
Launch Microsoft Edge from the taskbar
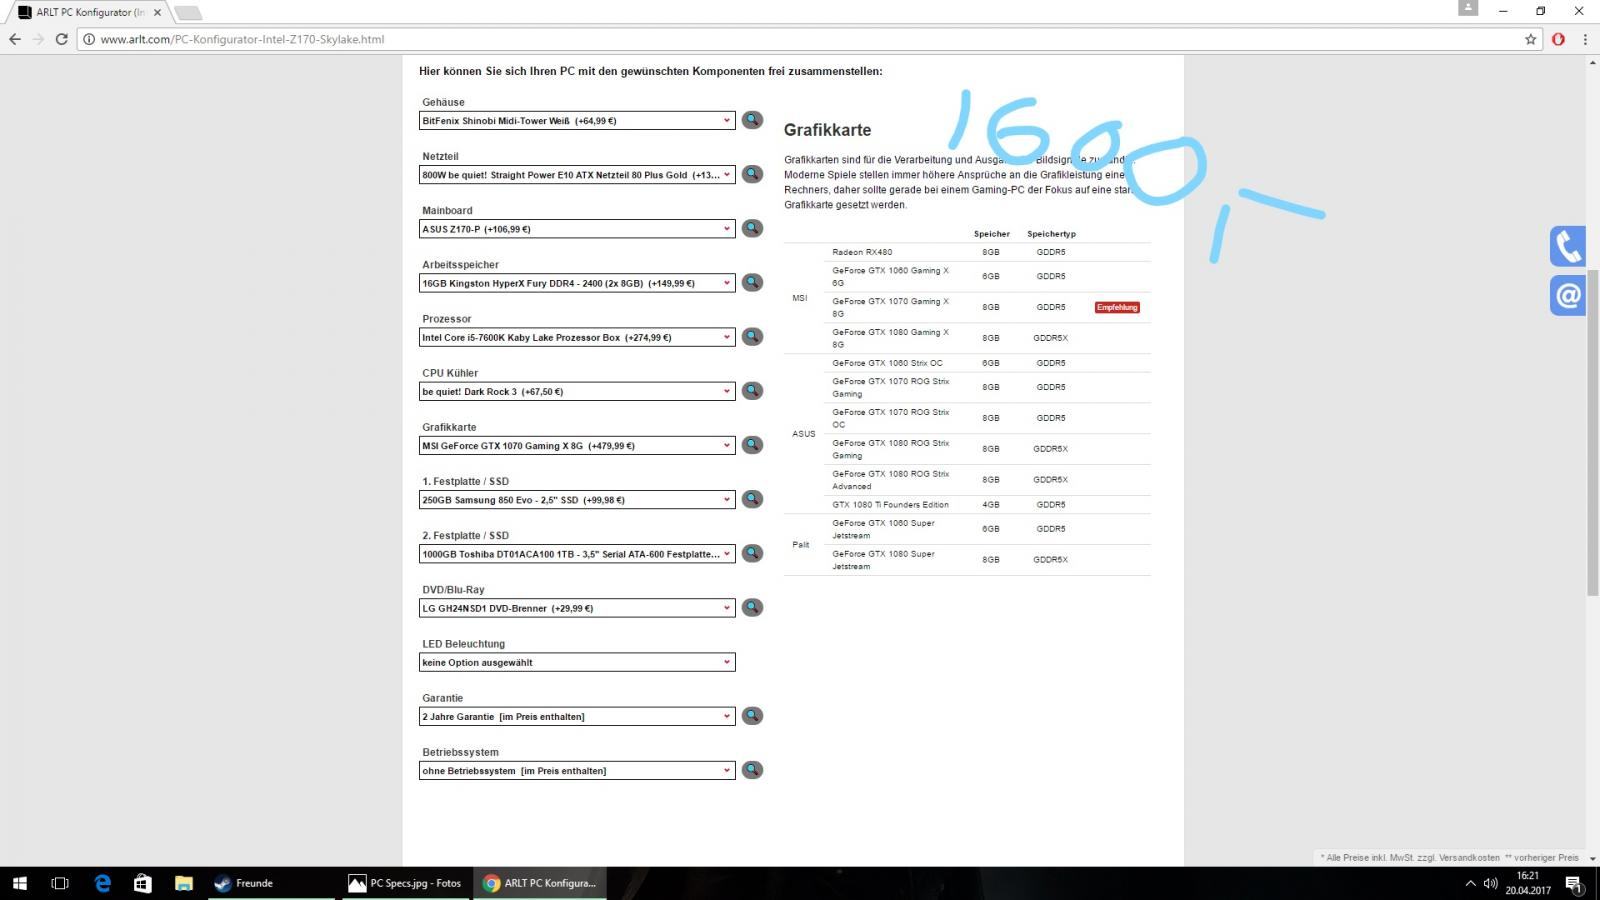(x=102, y=883)
